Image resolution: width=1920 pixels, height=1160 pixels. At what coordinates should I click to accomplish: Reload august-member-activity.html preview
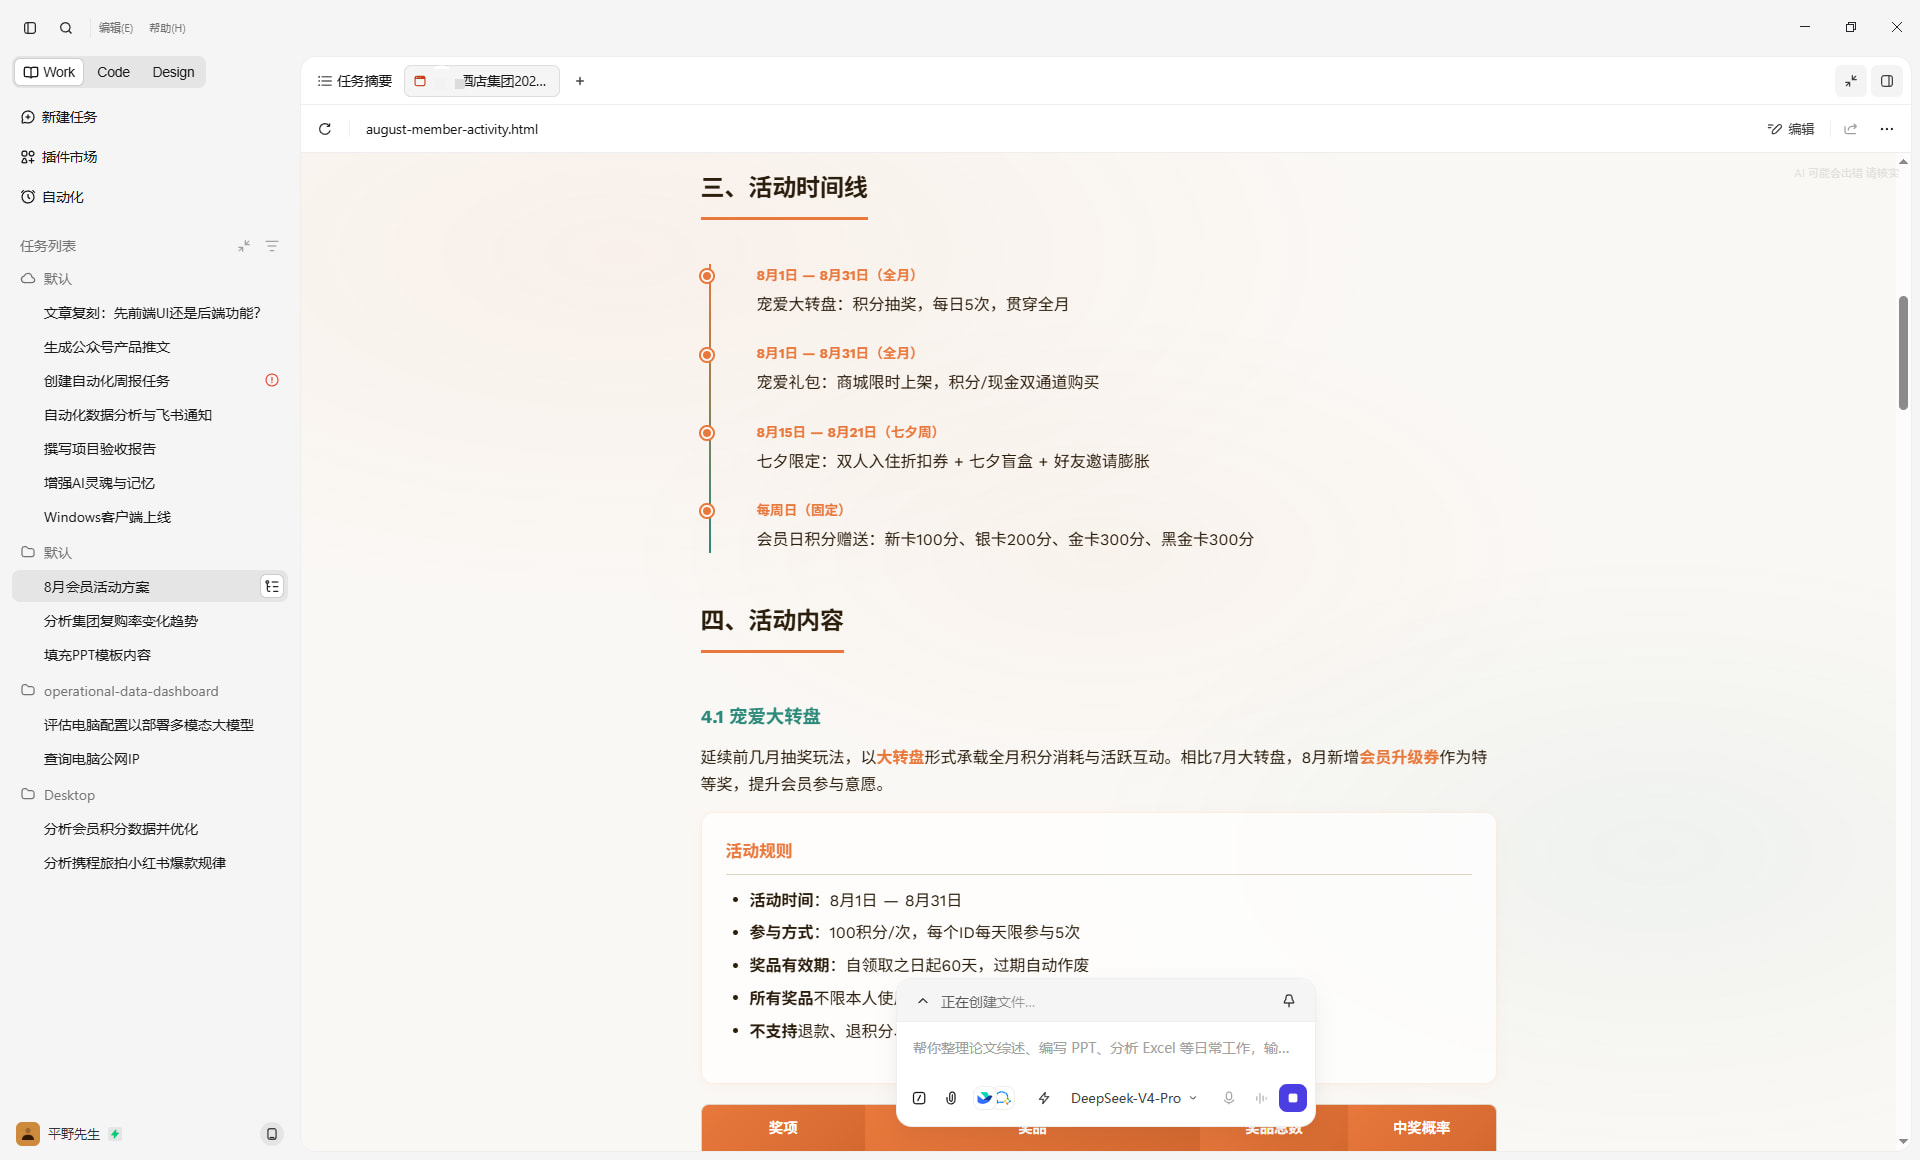pyautogui.click(x=325, y=129)
